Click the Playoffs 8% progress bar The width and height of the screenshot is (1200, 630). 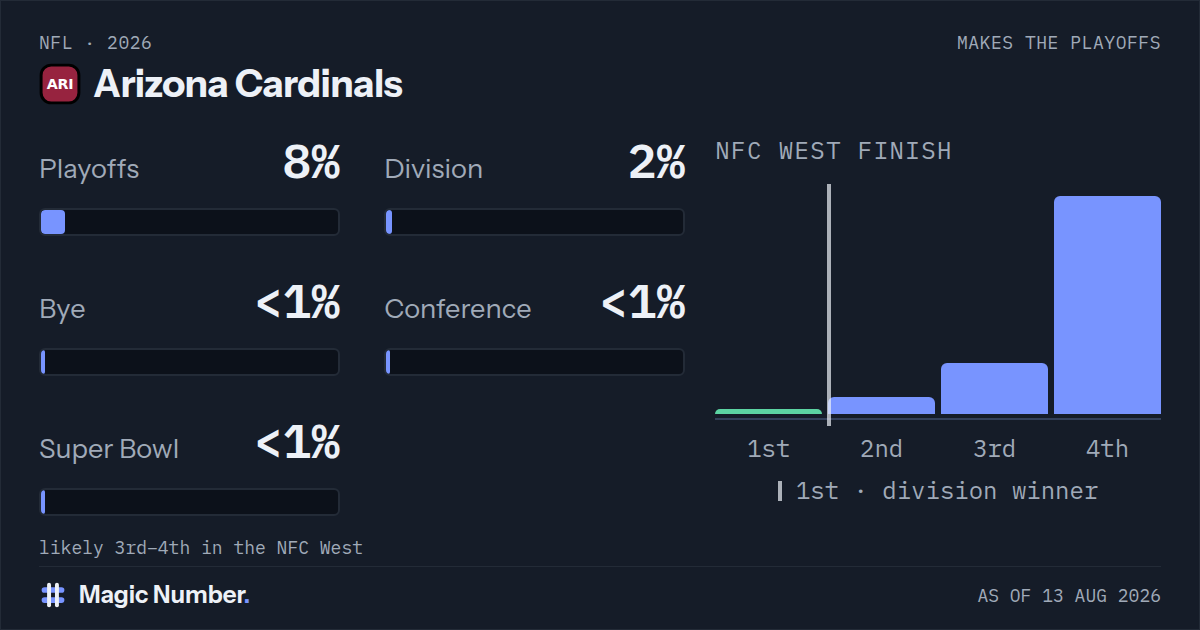tap(189, 222)
